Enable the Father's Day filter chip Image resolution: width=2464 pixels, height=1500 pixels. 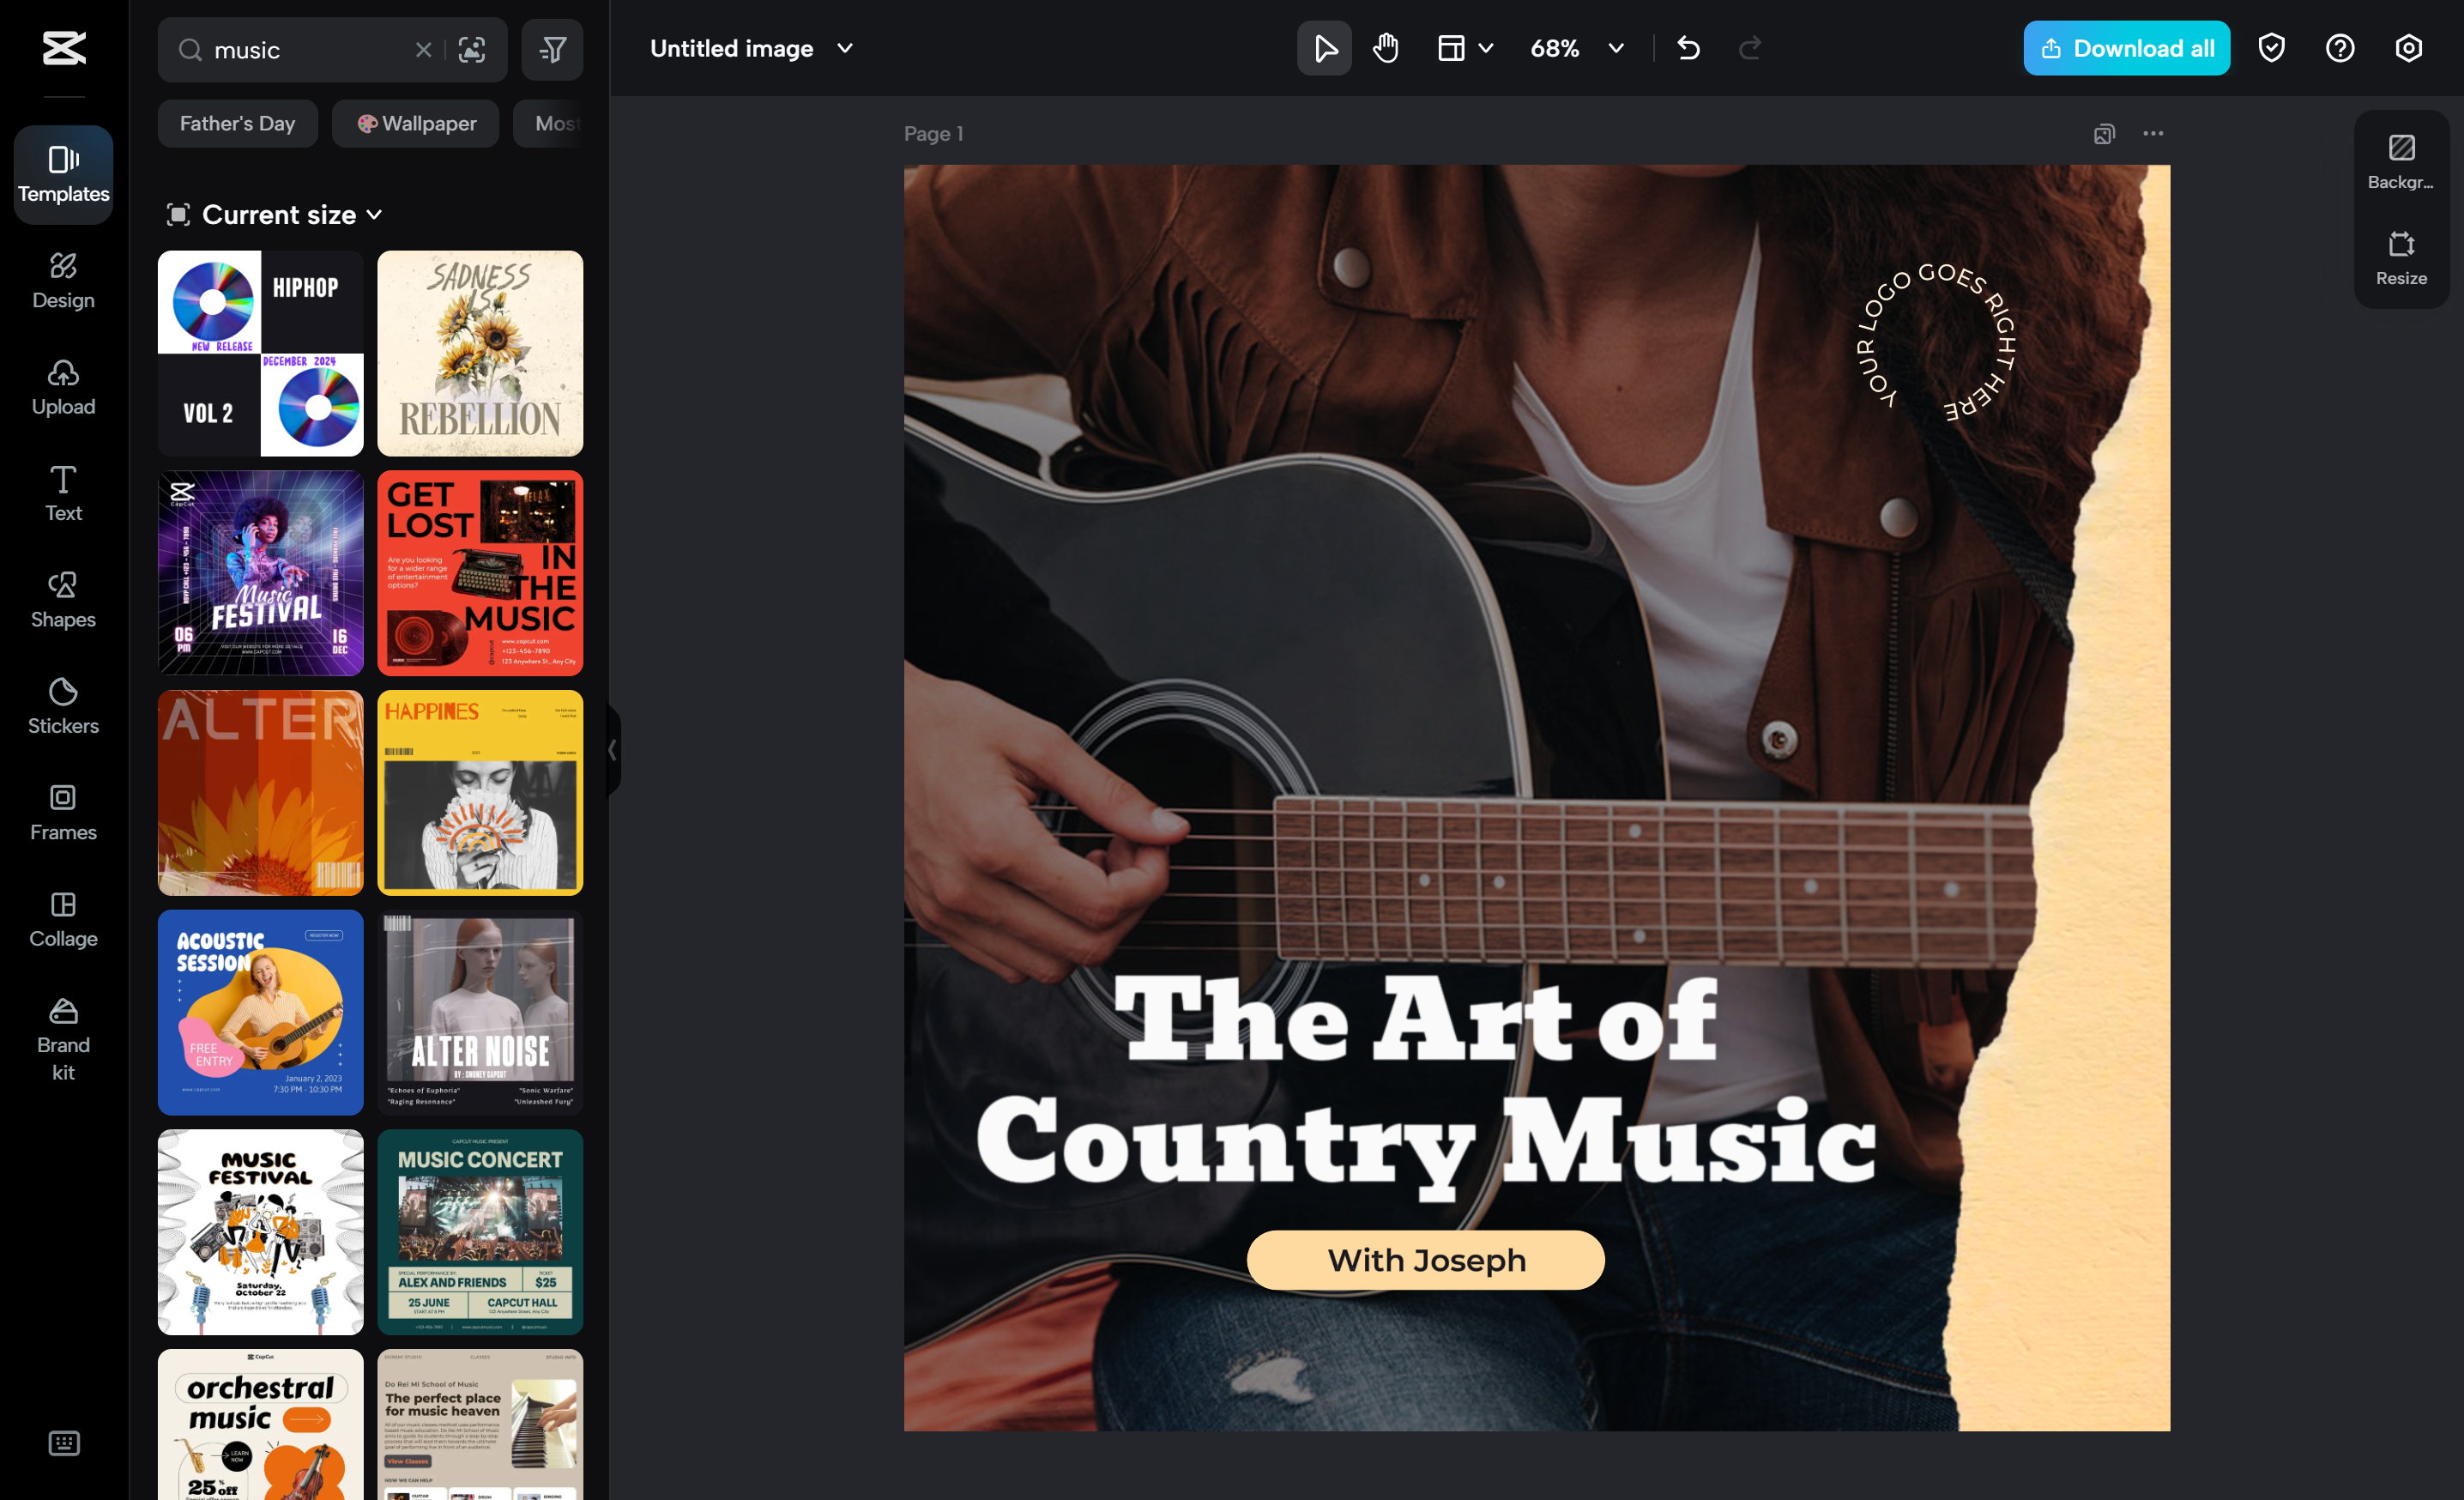point(237,123)
